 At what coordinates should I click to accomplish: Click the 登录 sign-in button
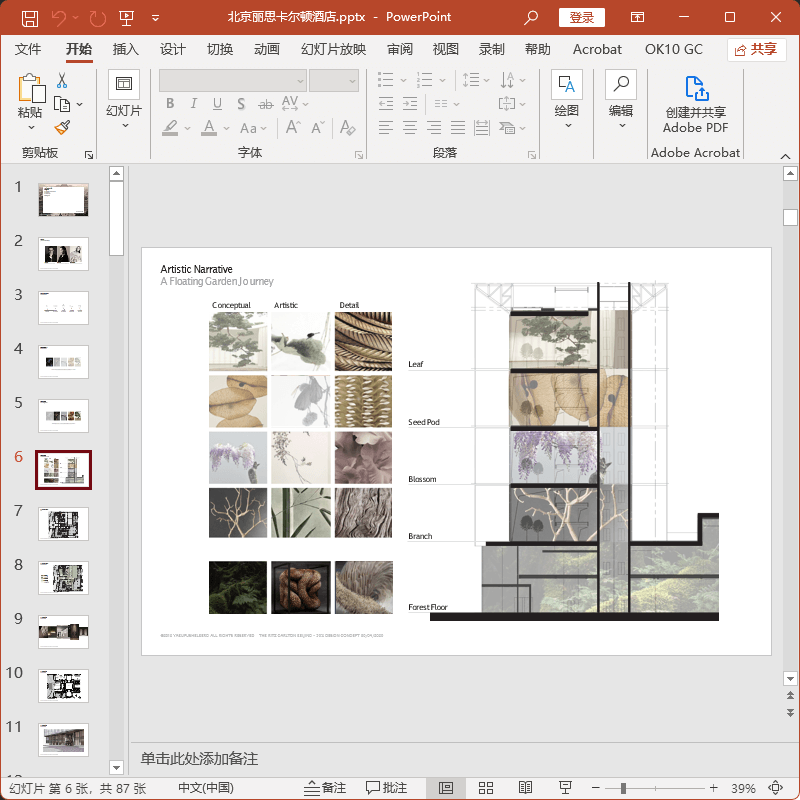[581, 17]
